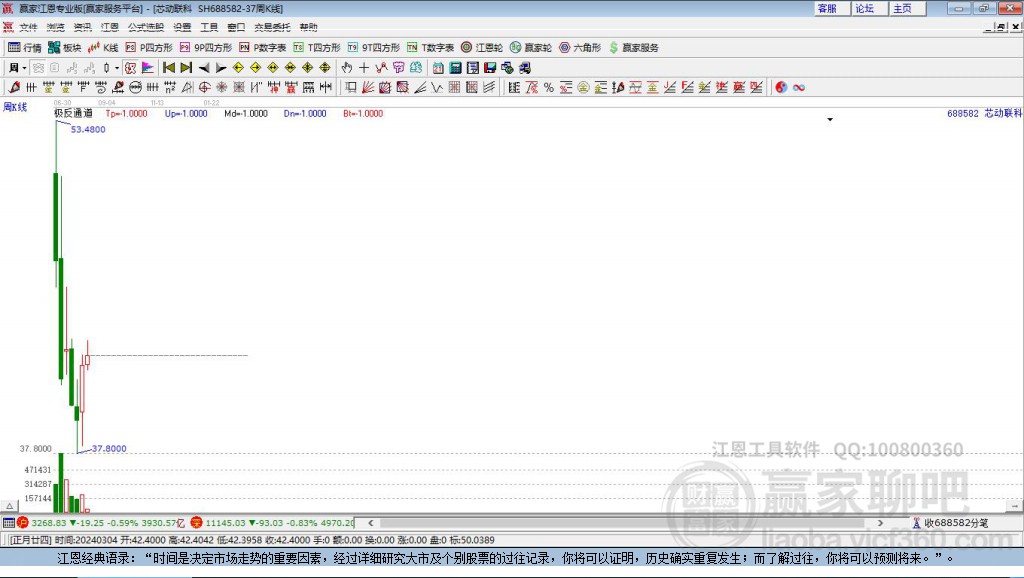Click the 周K线 label
1024x578 pixels.
(x=16, y=107)
